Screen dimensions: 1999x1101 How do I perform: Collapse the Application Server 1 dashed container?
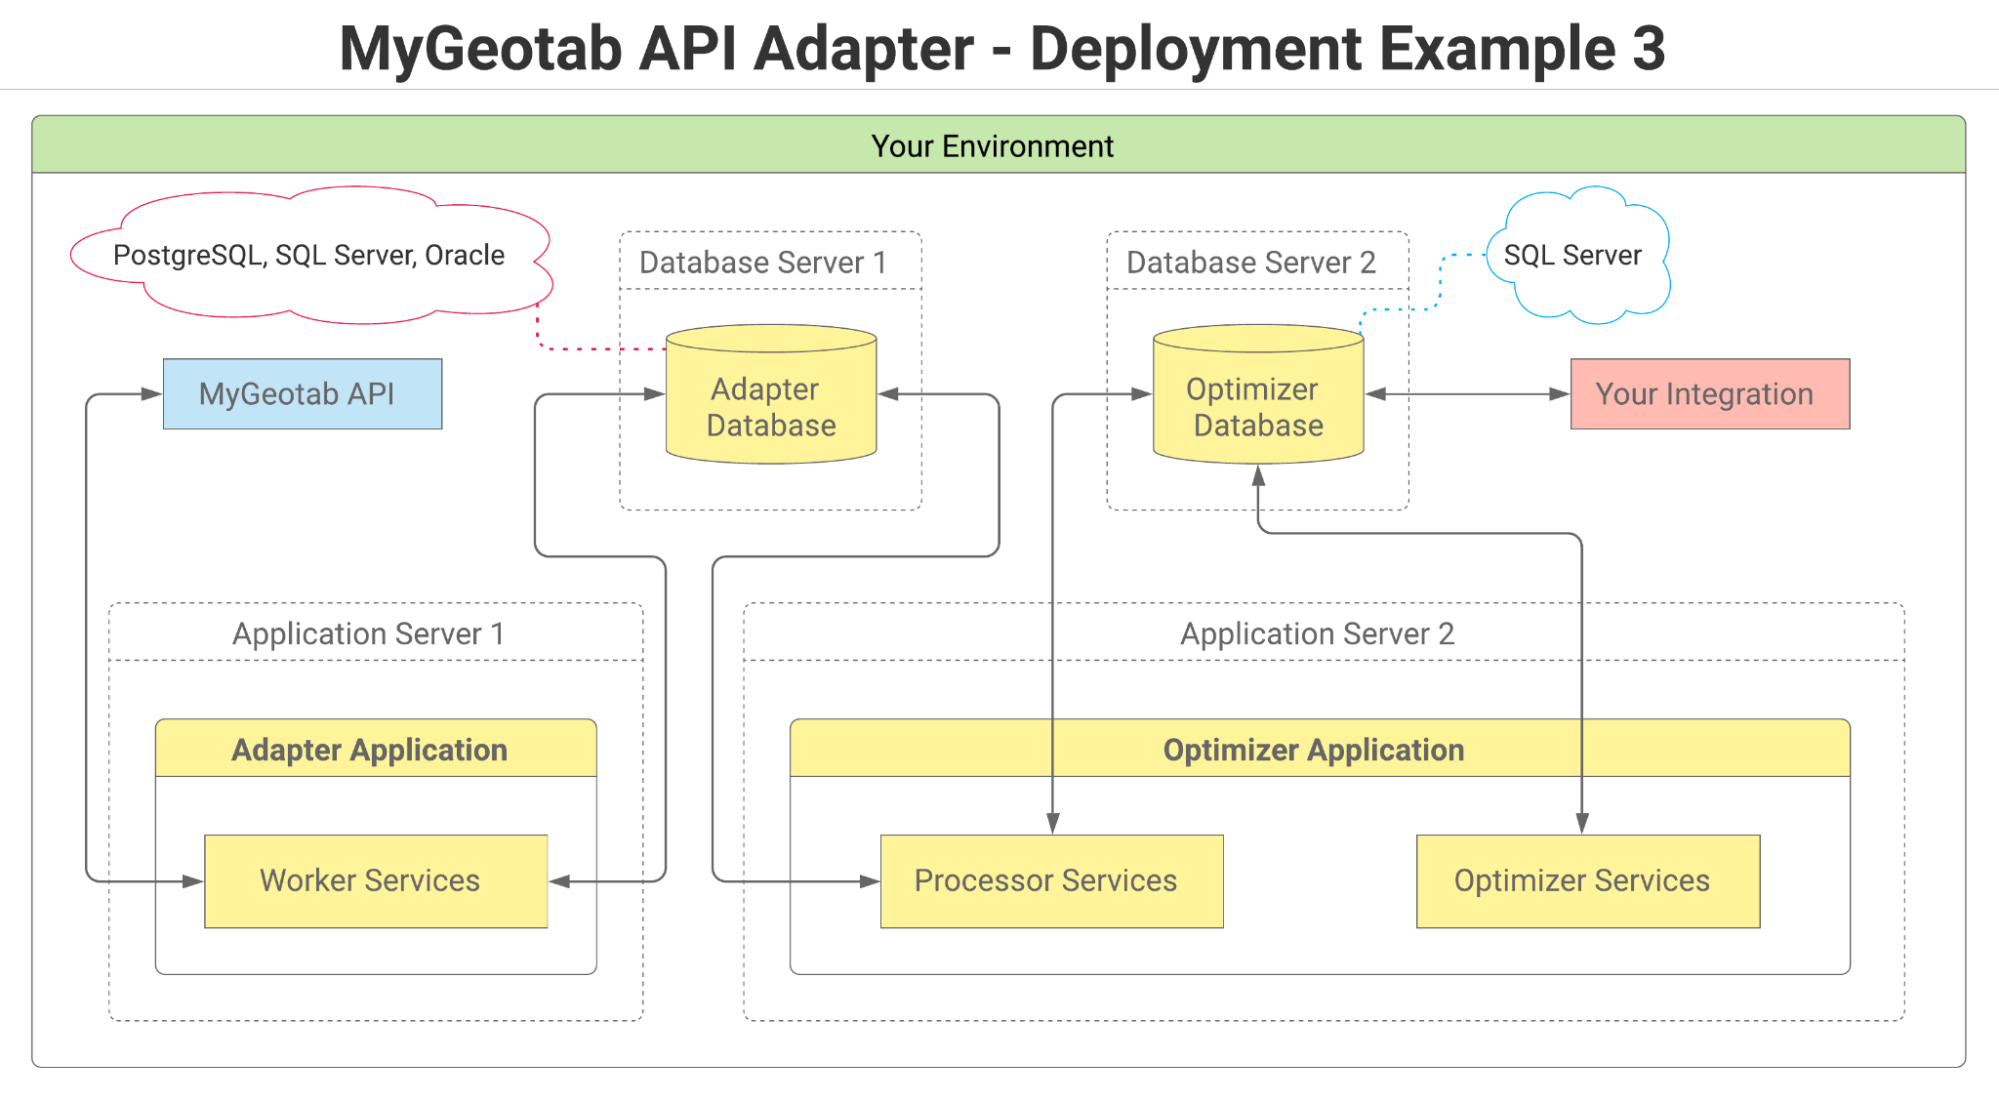369,632
